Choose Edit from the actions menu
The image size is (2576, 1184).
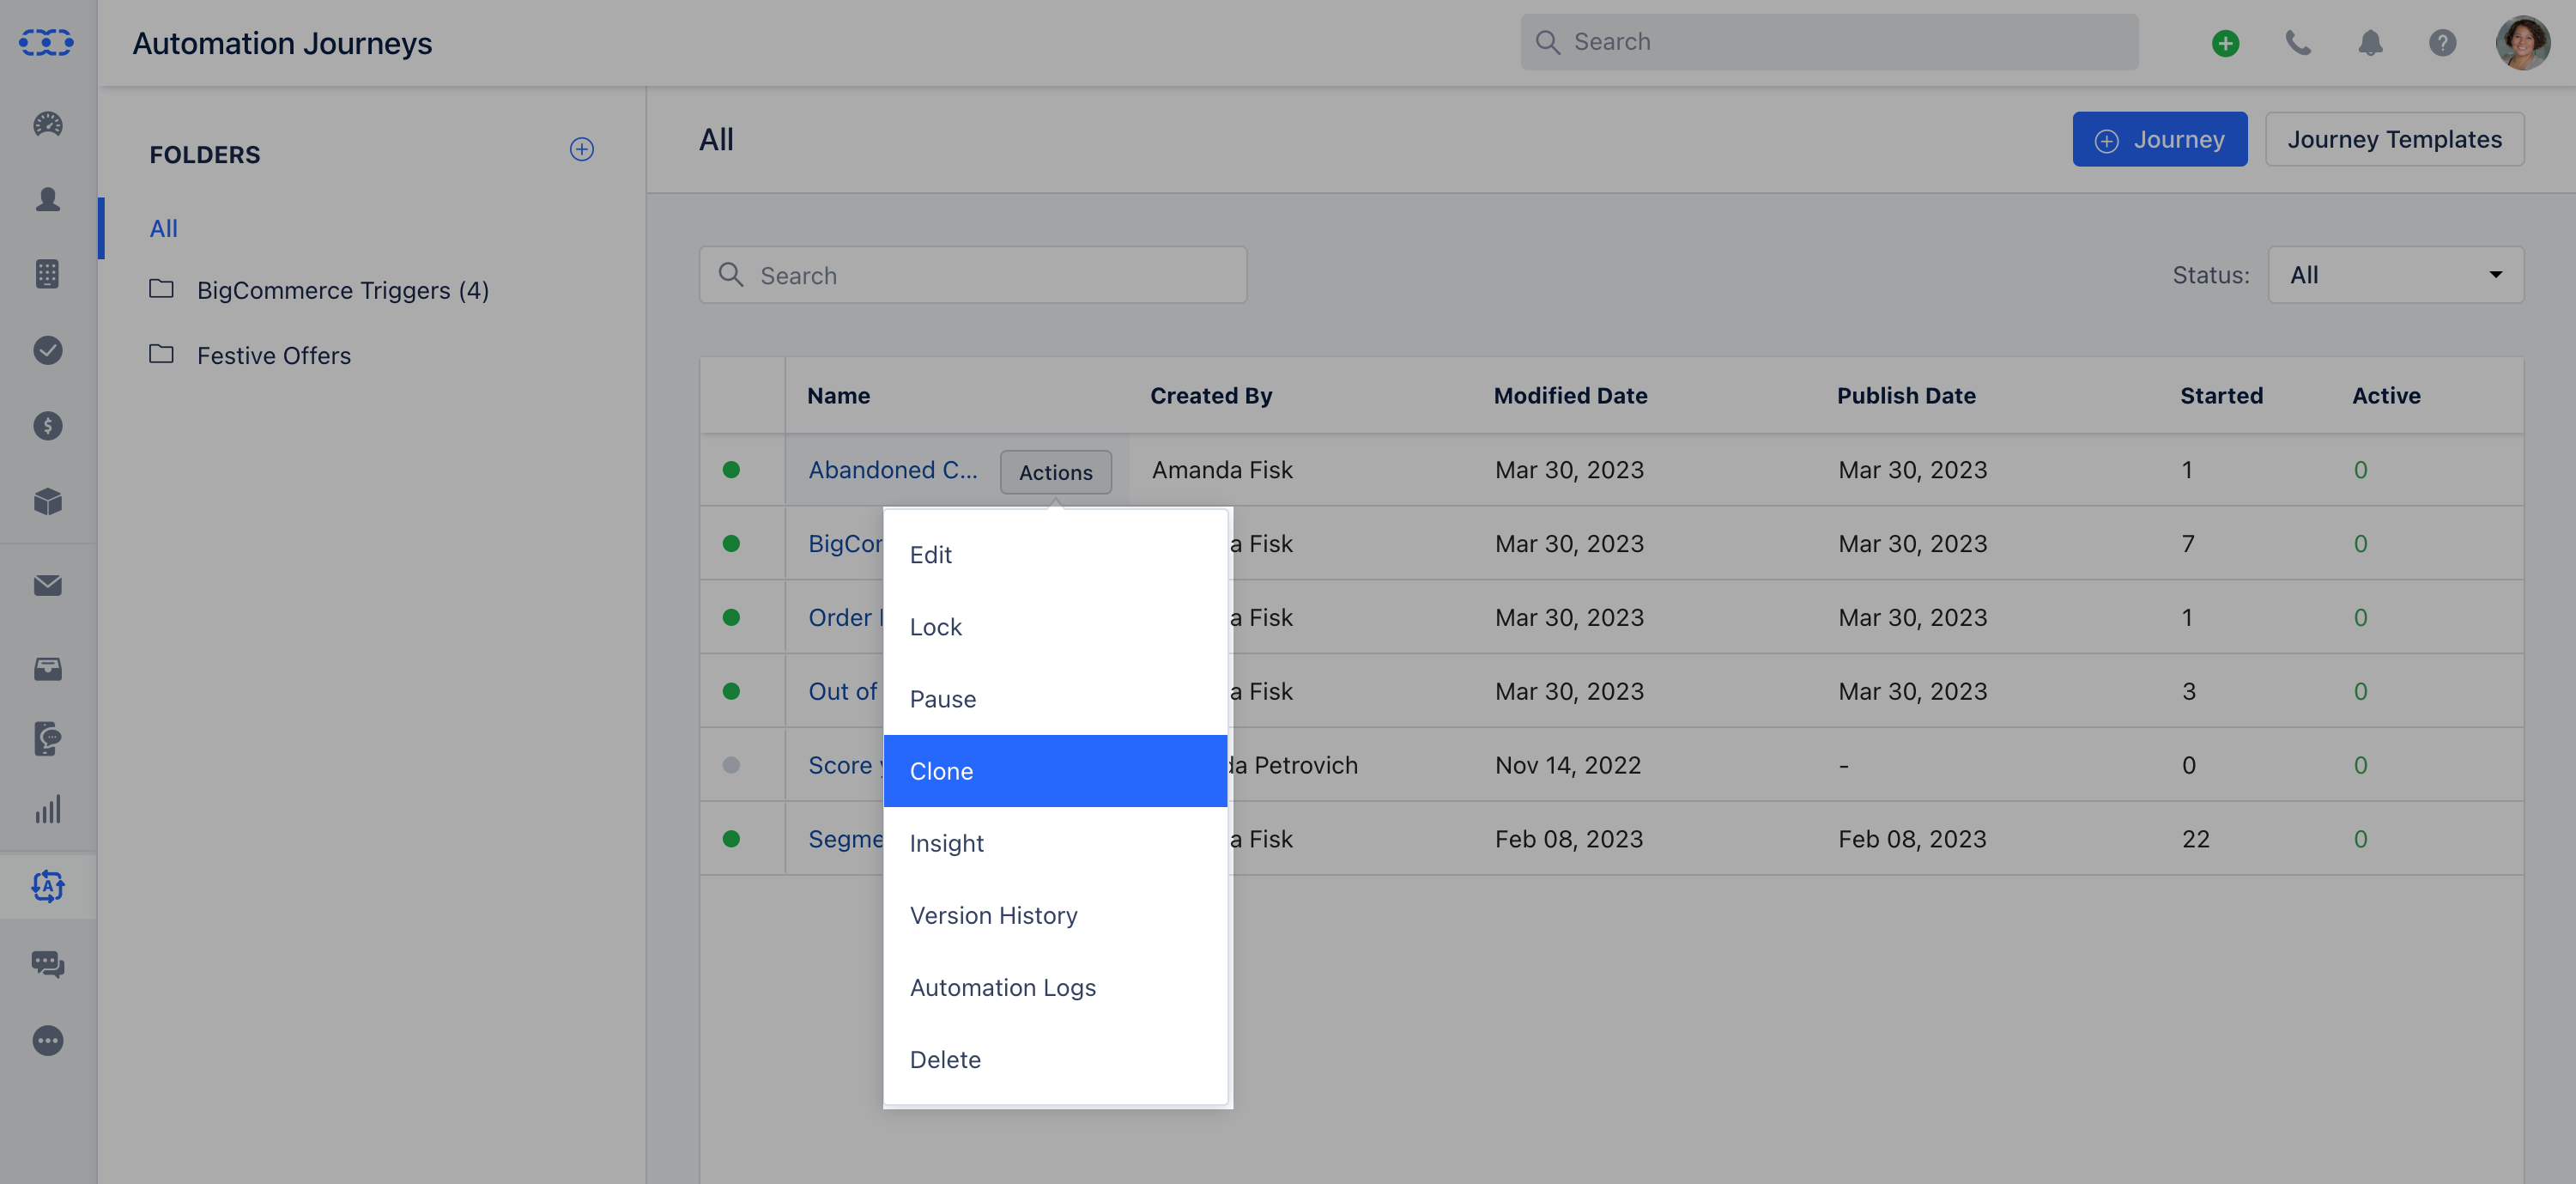coord(1055,554)
